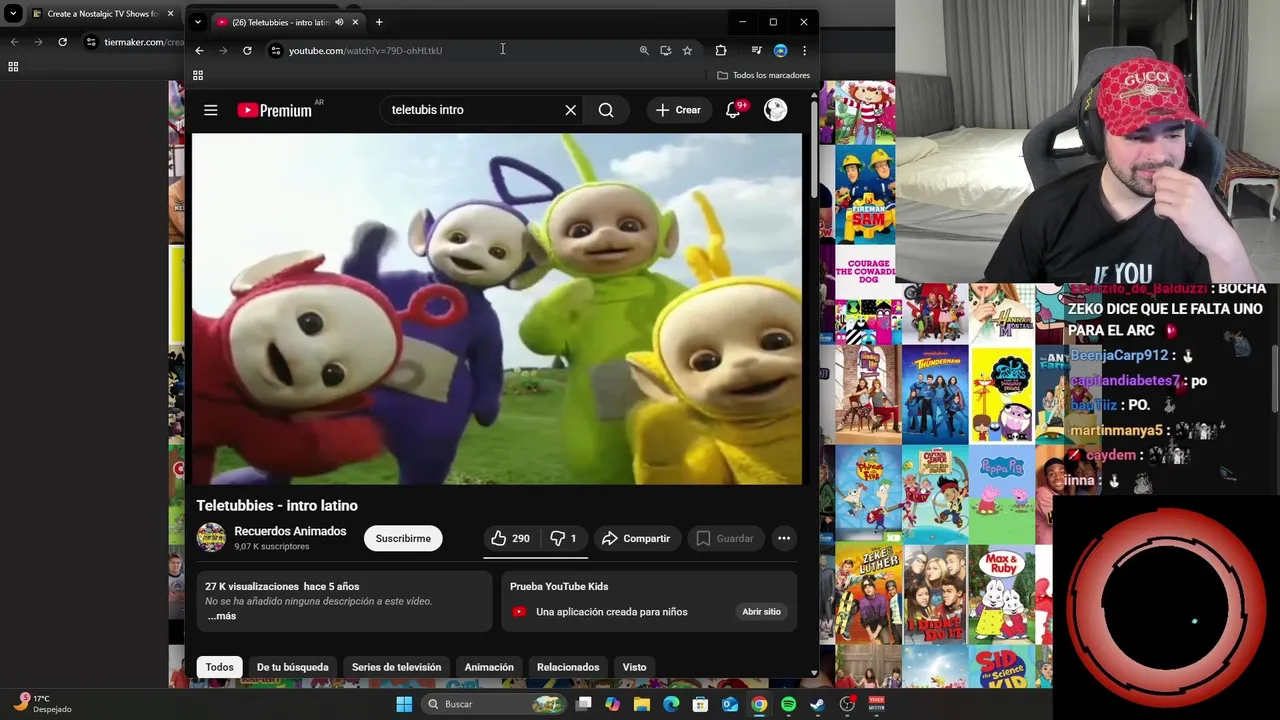Expand the tab search dropdown in YouTube window
Viewport: 1280px width, 720px height.
pos(197,22)
